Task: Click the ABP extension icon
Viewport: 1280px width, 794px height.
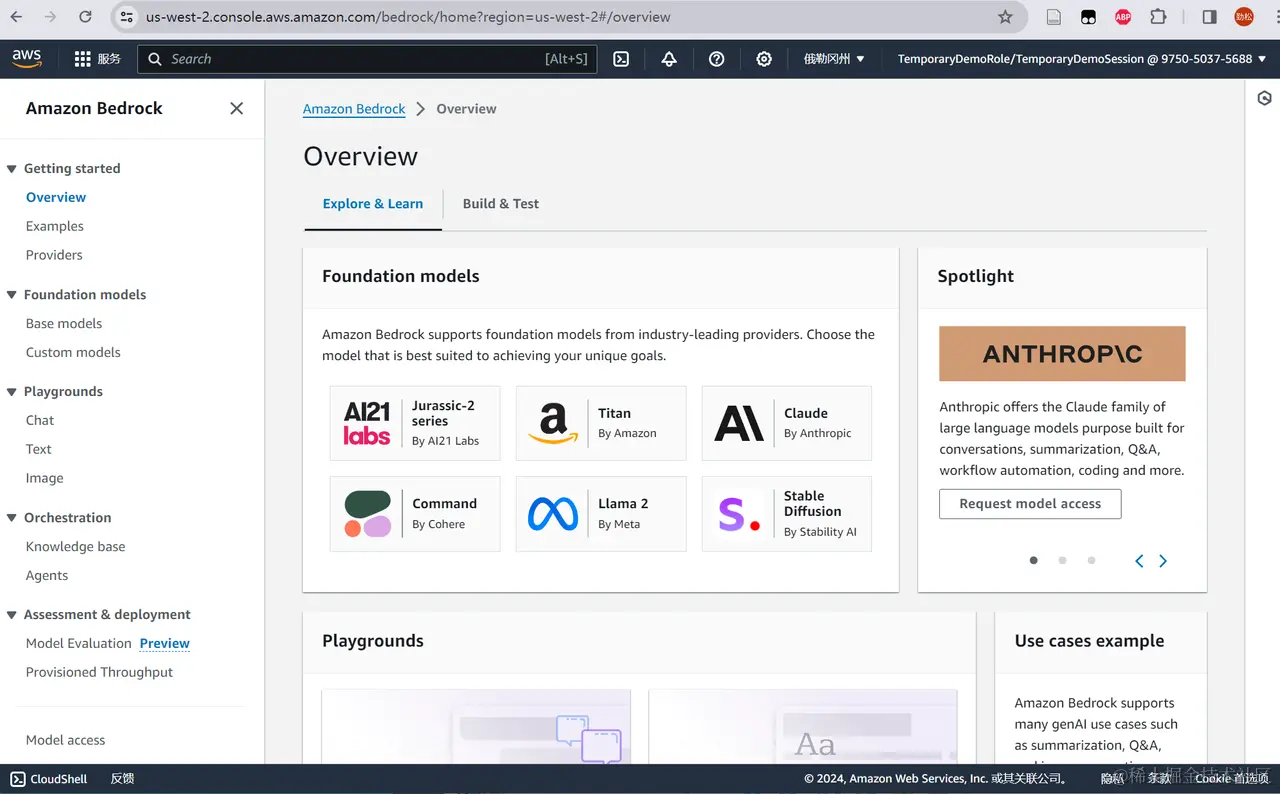Action: point(1123,17)
